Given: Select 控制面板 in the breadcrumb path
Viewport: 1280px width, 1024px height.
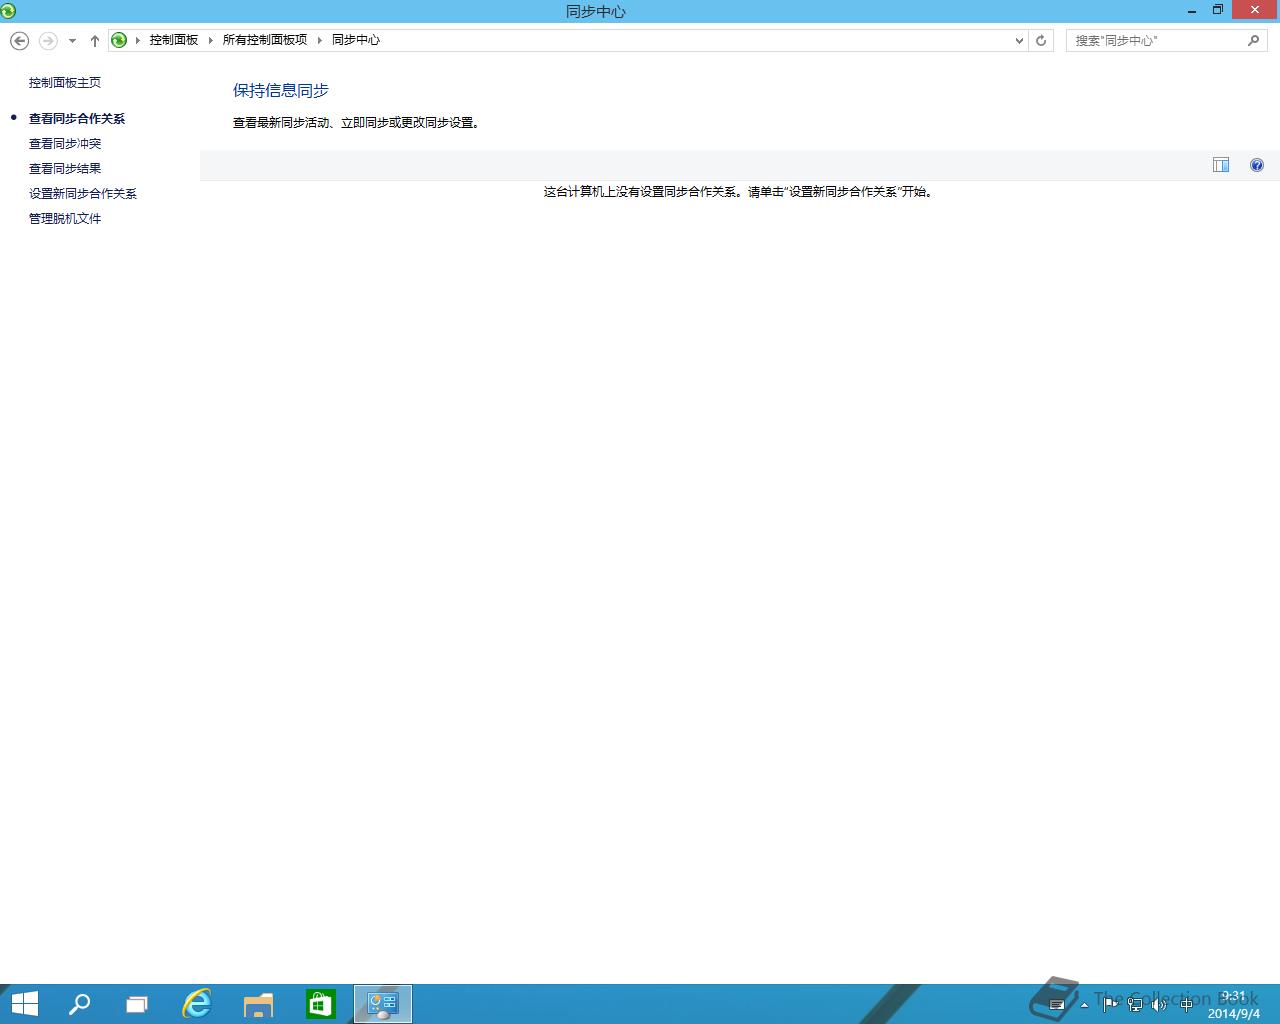Looking at the screenshot, I should click(174, 40).
